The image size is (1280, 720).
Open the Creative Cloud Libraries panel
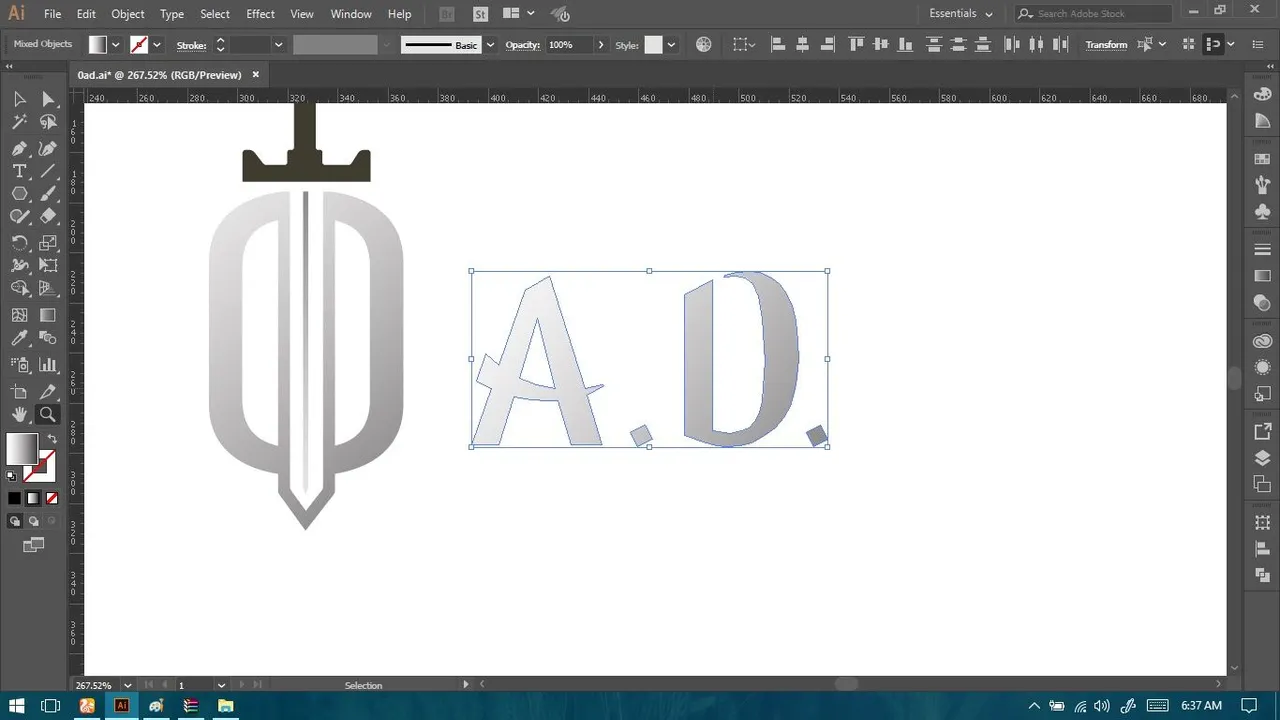pyautogui.click(x=1262, y=342)
